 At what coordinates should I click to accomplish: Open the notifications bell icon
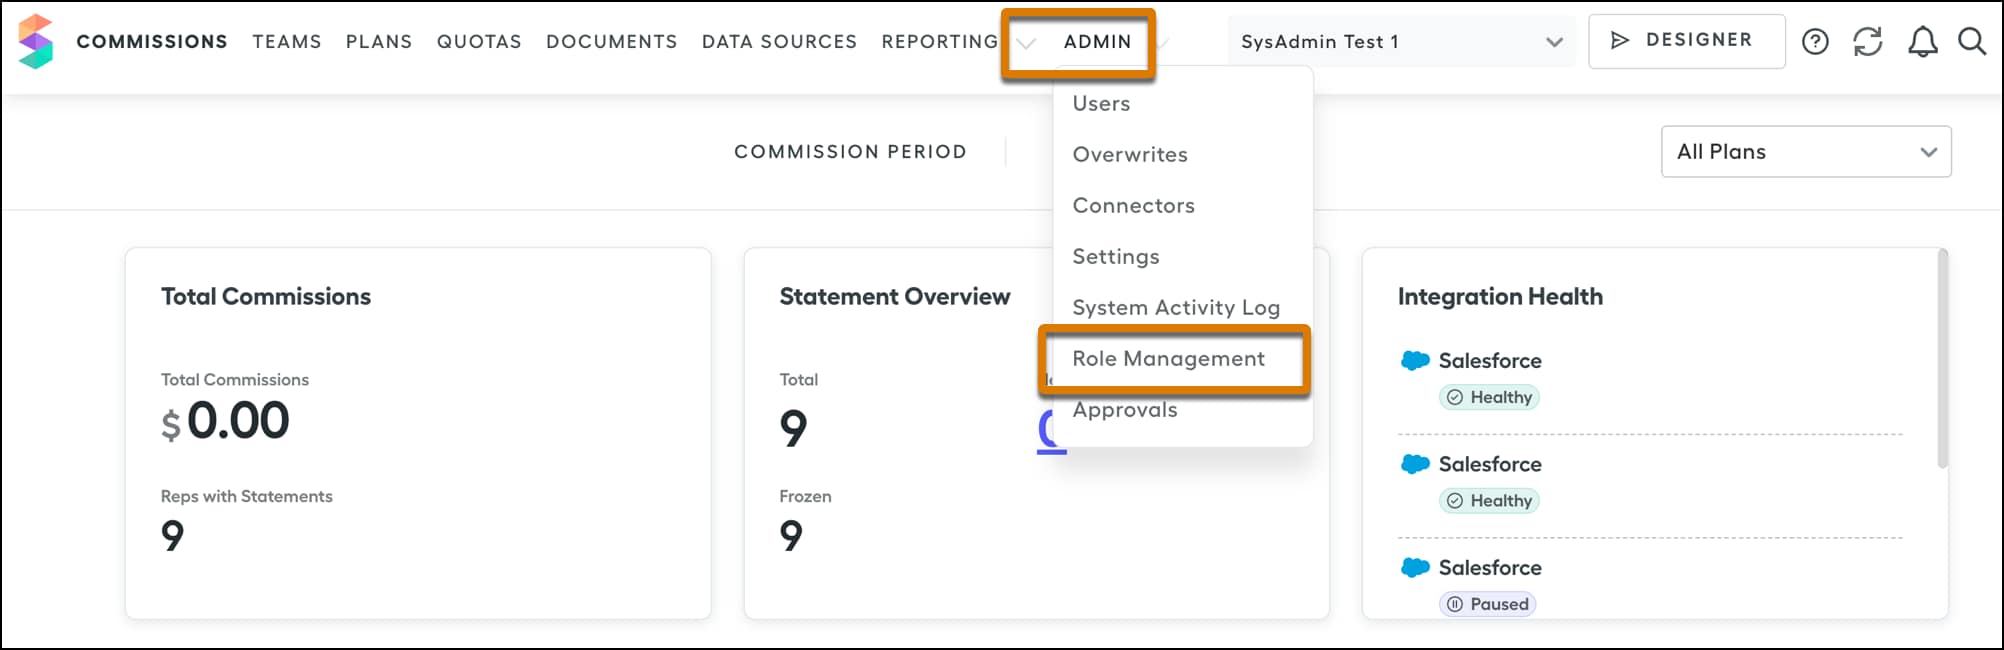tap(1922, 41)
